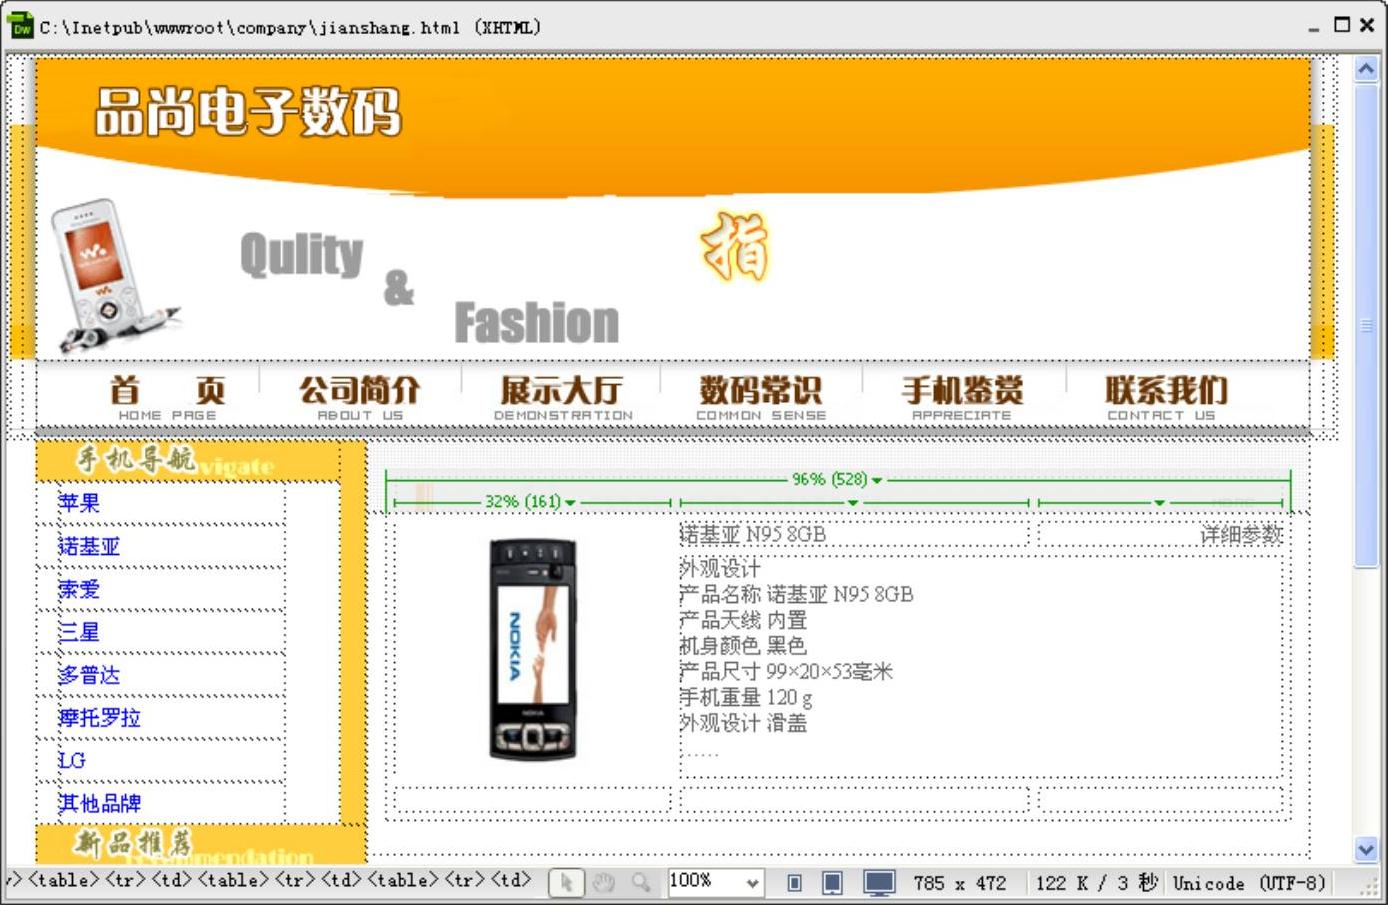
Task: Select the Nokia N95 phone image
Action: pos(532,650)
